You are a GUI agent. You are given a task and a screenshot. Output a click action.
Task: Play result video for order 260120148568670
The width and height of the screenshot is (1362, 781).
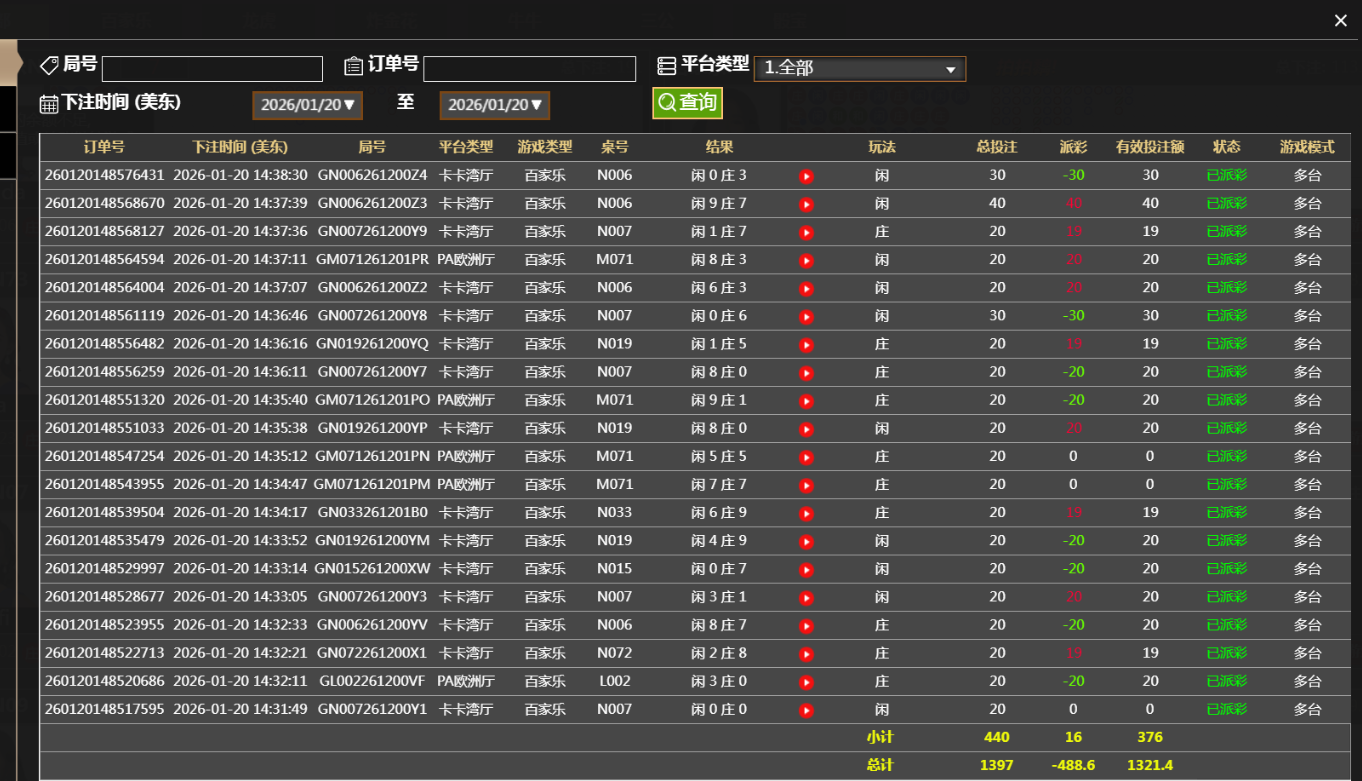(806, 204)
